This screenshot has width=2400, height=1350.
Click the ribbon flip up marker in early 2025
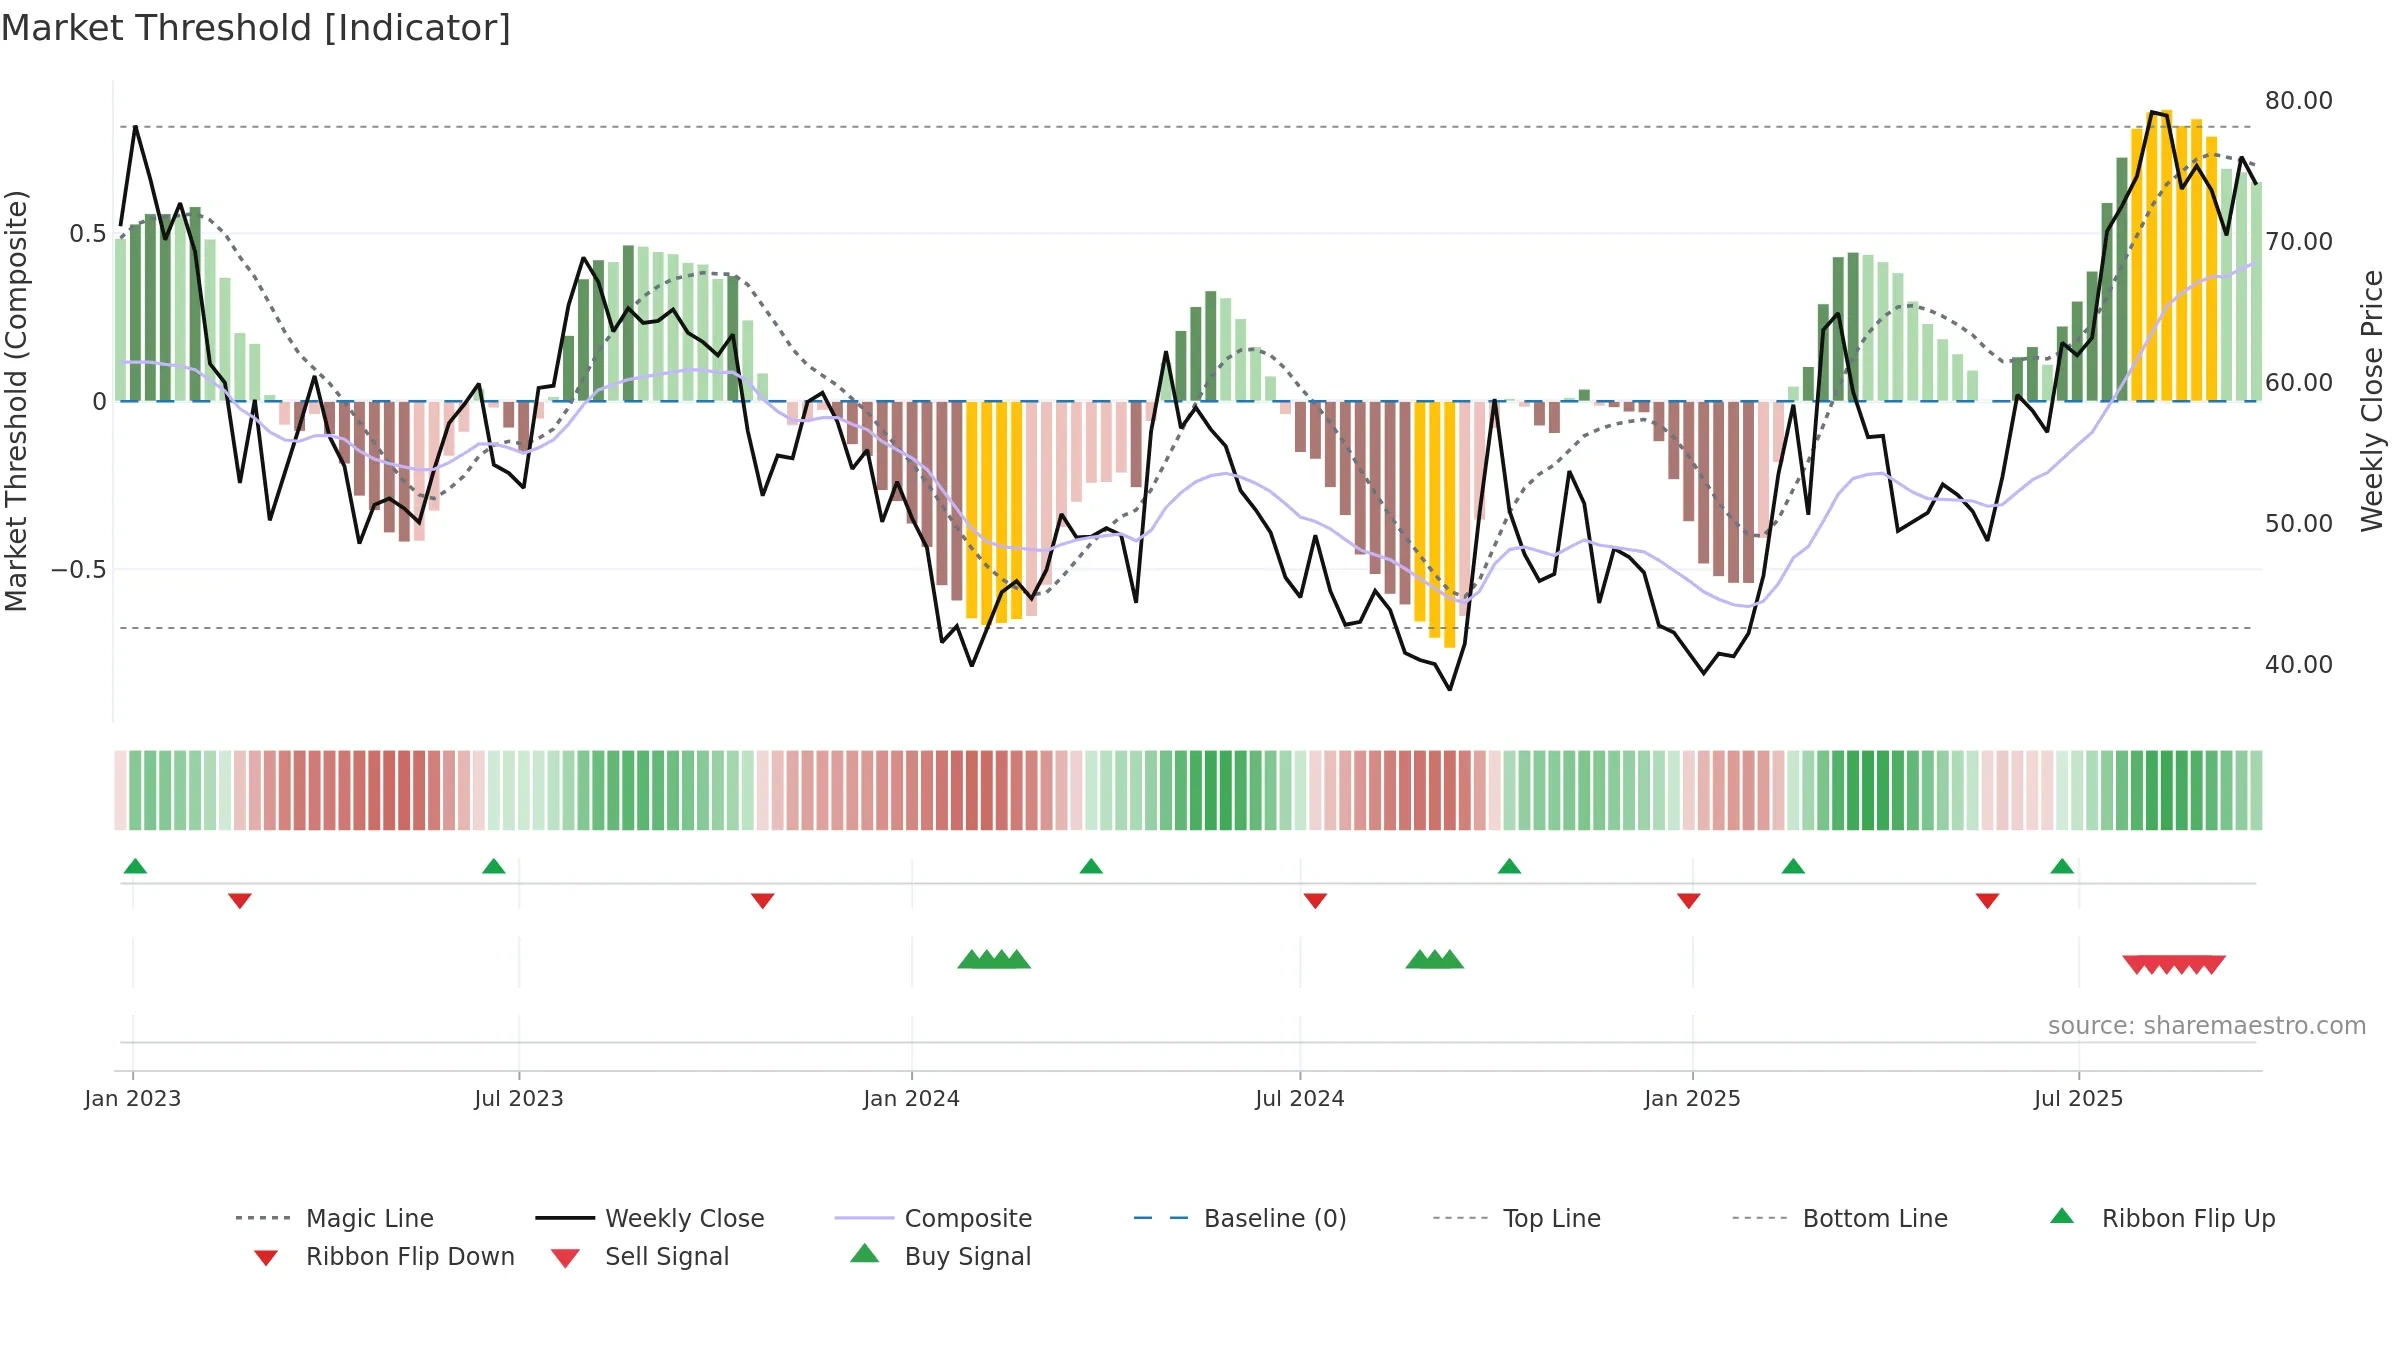1793,866
